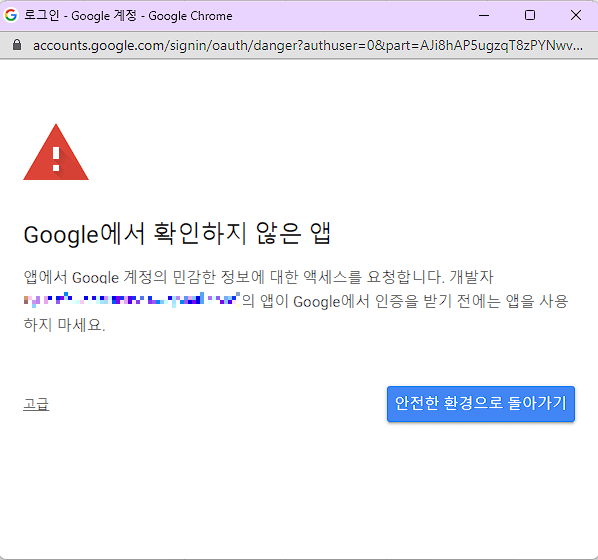Click the heading 'Google에서 확인하지 않은 앱'
This screenshot has width=598, height=560.
coord(177,233)
